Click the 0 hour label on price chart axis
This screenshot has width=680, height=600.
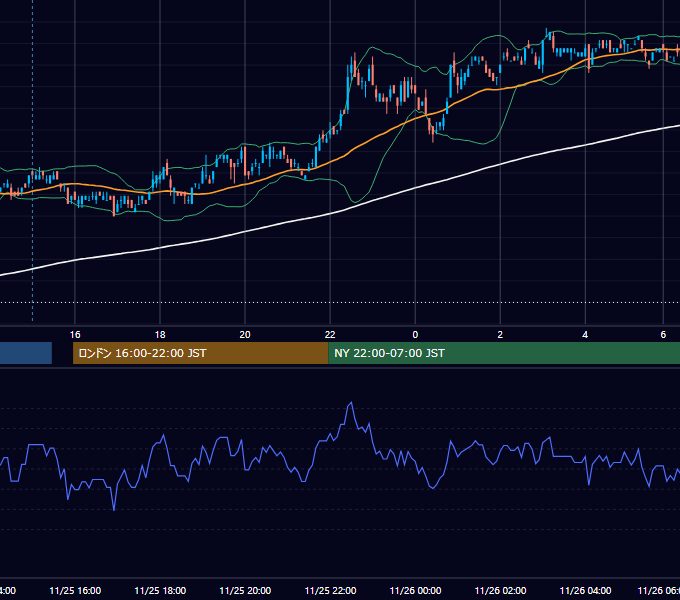(415, 335)
